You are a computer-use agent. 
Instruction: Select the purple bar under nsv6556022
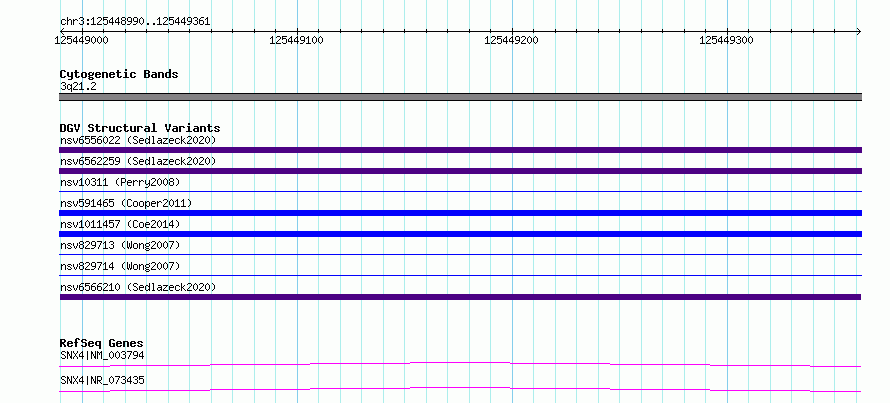[x=460, y=150]
